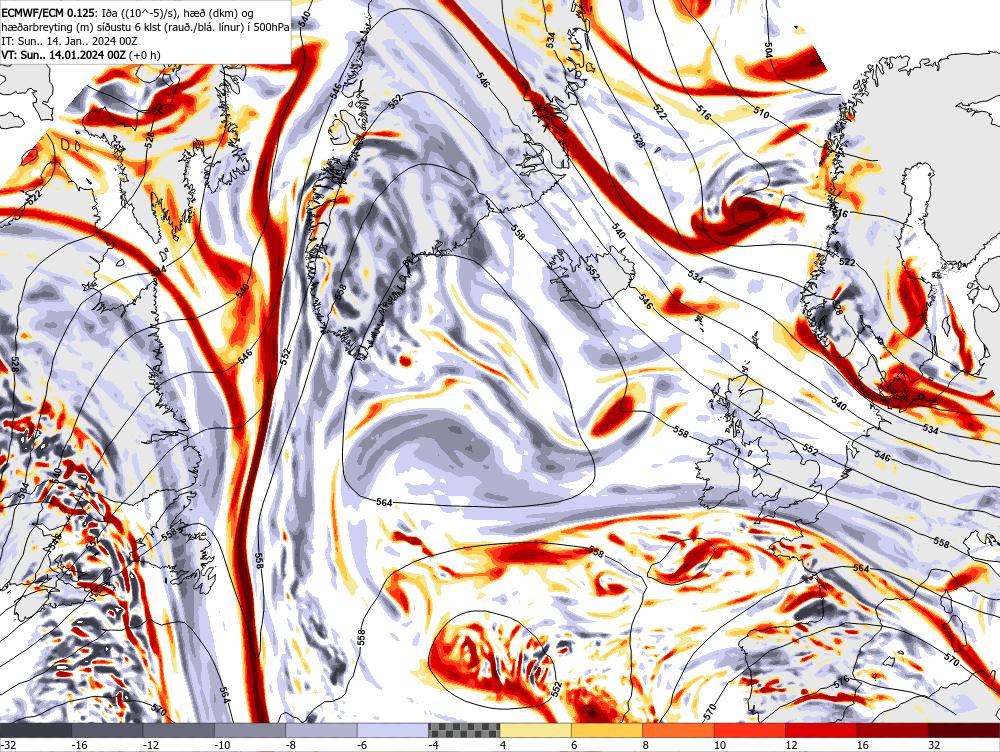Click the '32' legend value
Viewport: 1000px width, 752px height.
934,745
